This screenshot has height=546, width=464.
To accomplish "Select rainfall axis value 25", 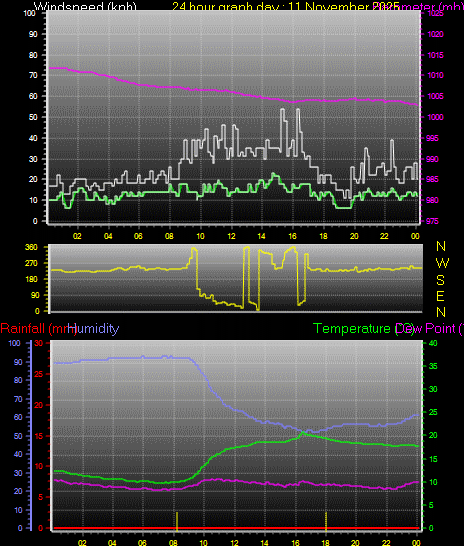I will (38, 374).
